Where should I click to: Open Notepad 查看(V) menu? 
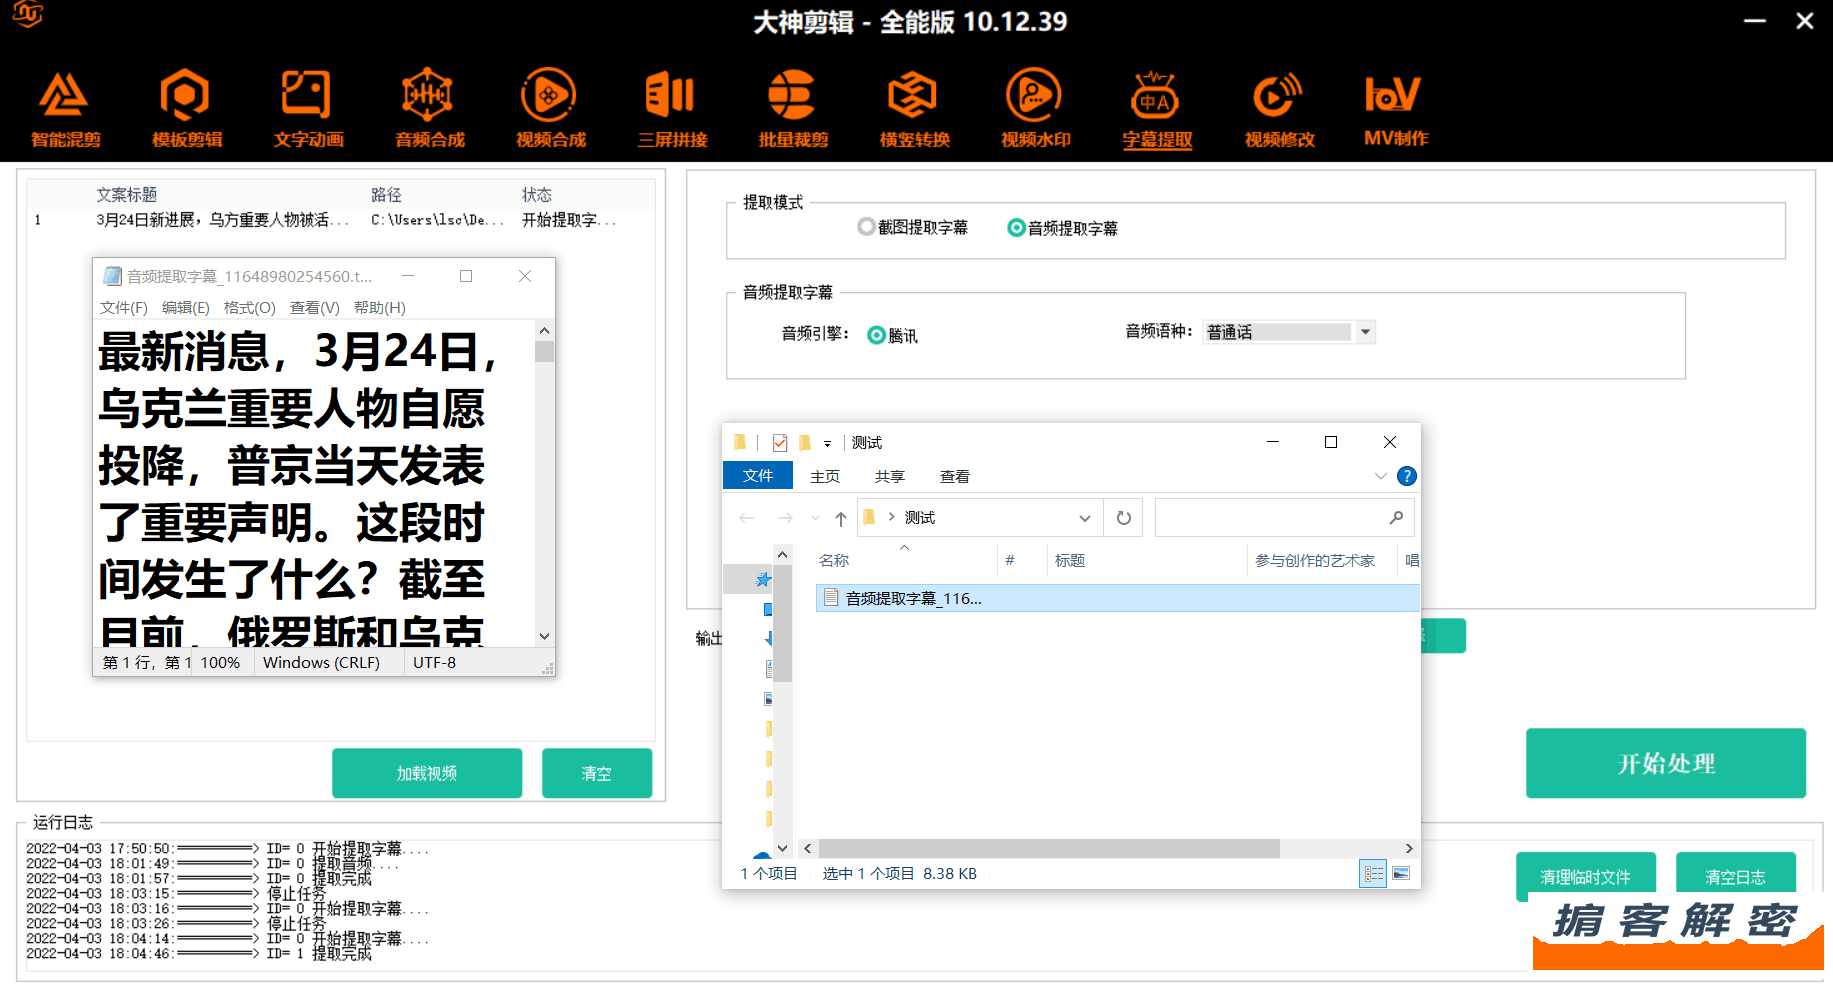pyautogui.click(x=315, y=308)
